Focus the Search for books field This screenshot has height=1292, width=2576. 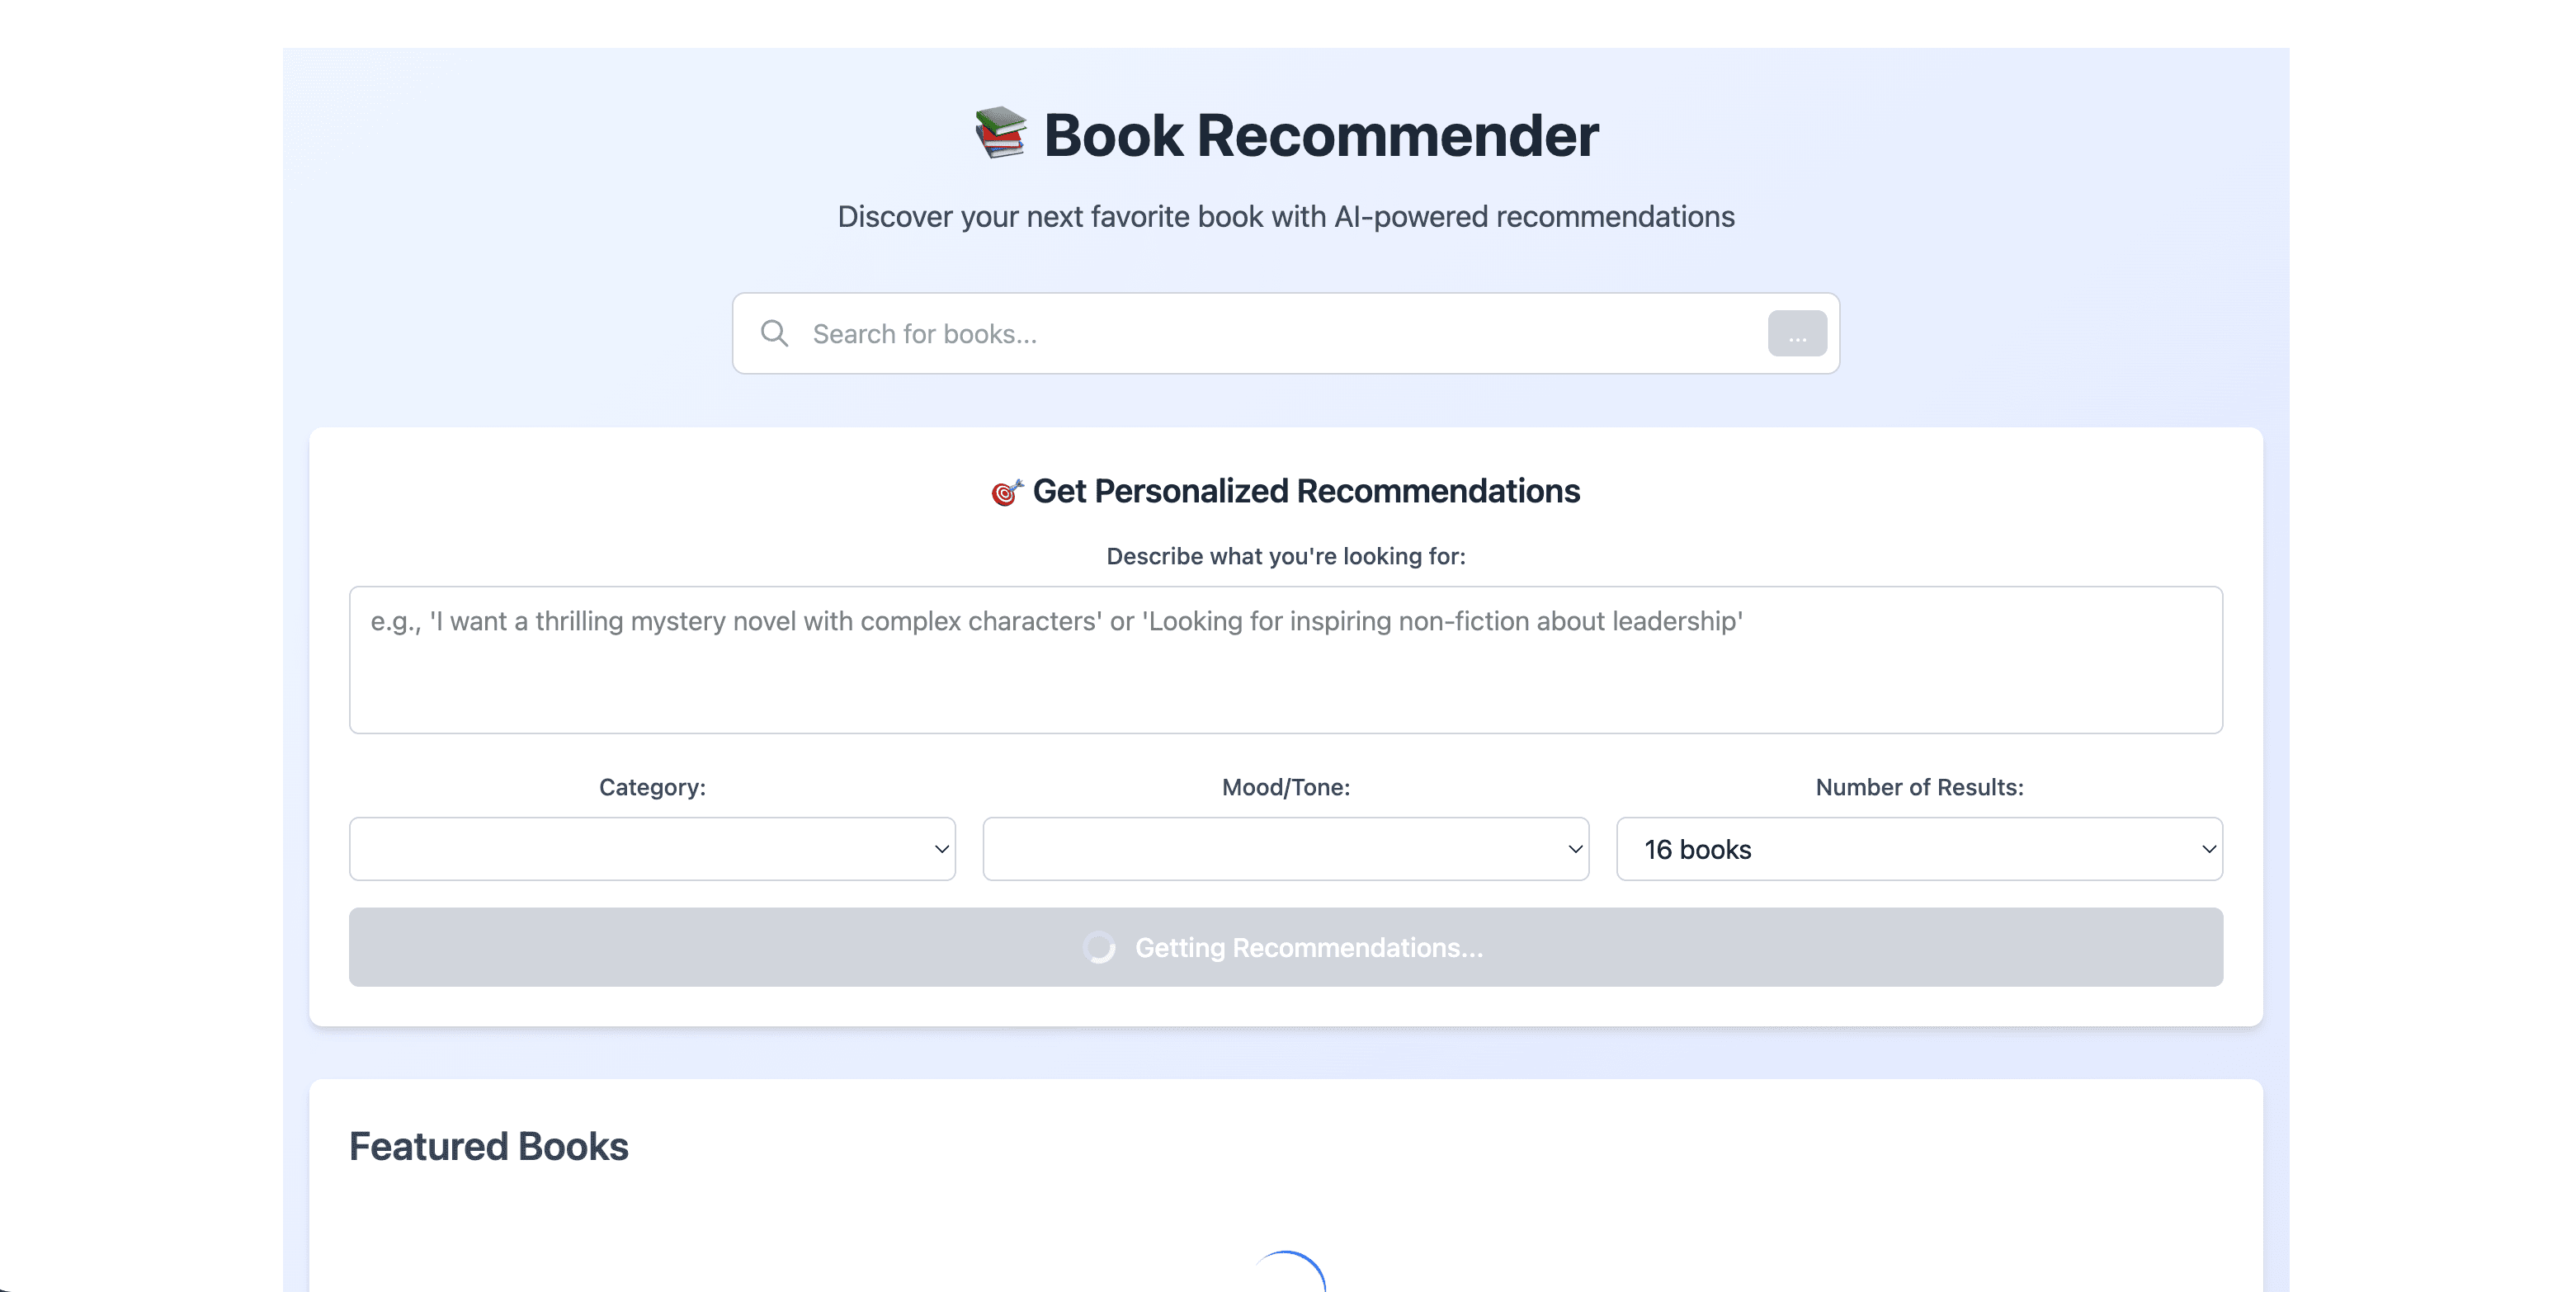pos(1280,334)
